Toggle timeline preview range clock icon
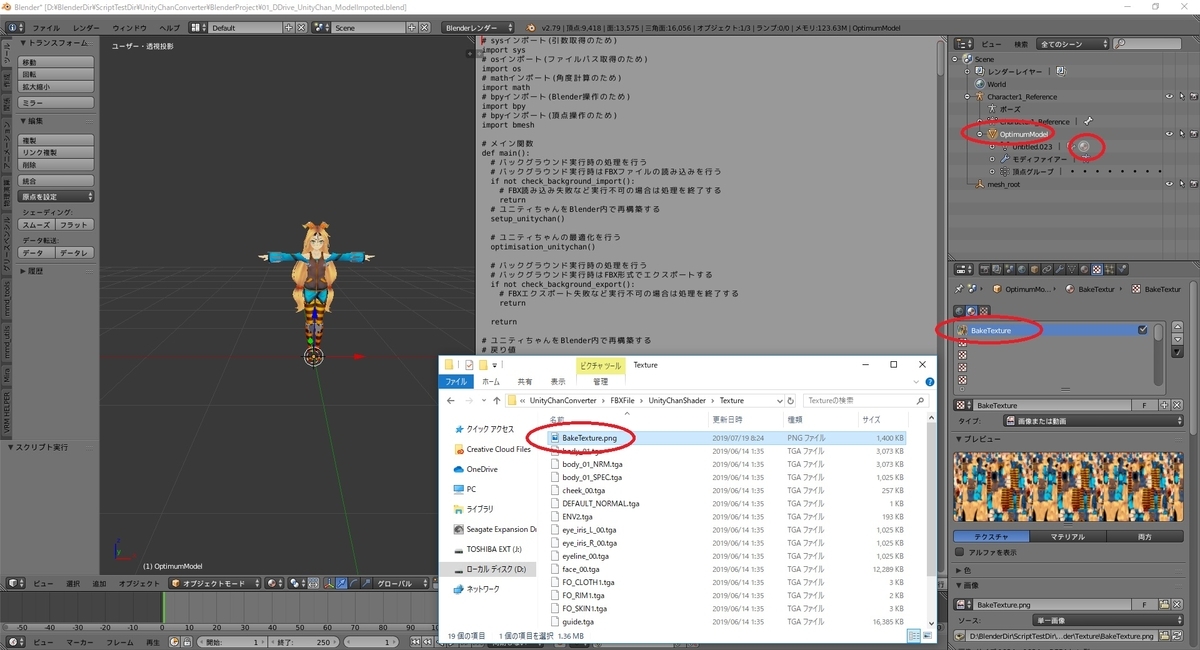The height and width of the screenshot is (650, 1200). point(173,642)
